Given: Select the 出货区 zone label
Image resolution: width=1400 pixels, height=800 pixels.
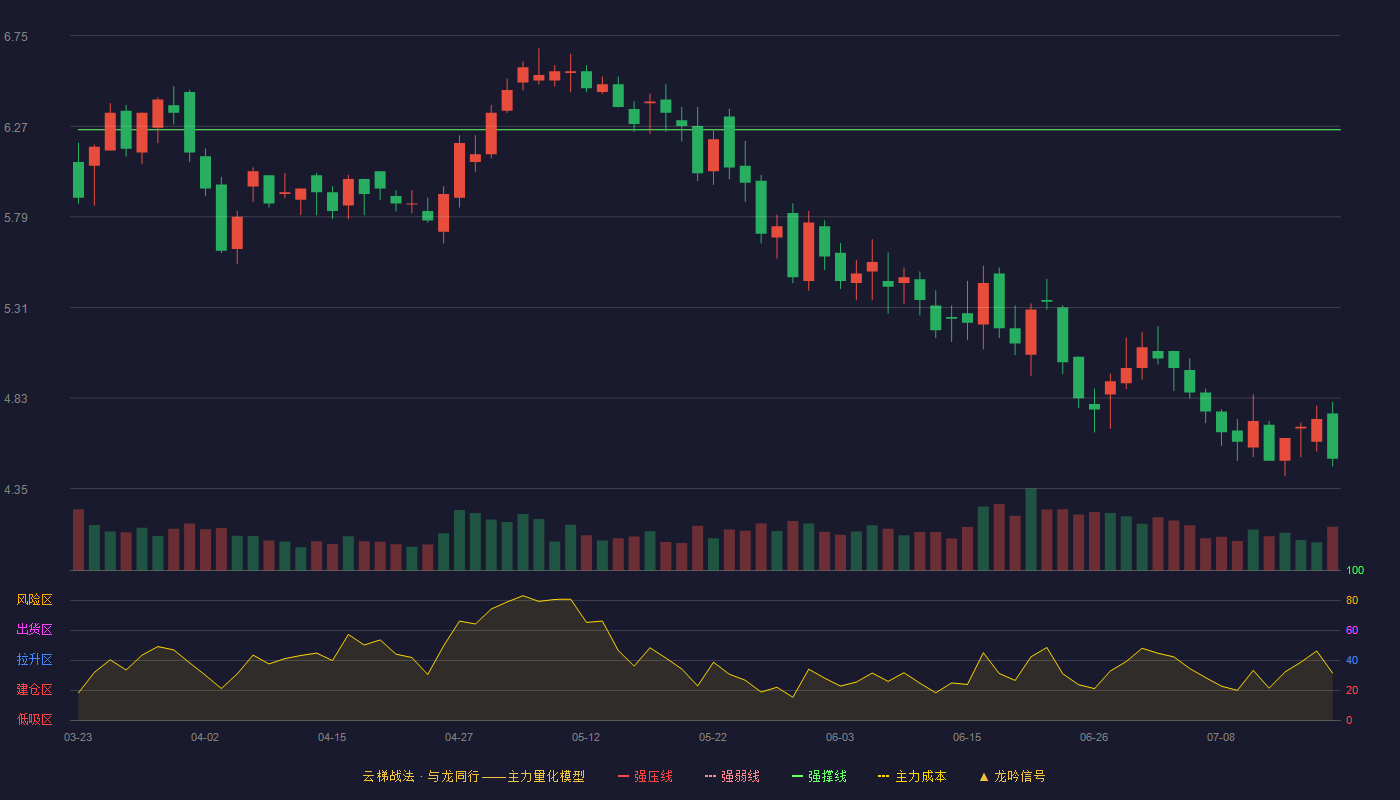Looking at the screenshot, I should (34, 630).
